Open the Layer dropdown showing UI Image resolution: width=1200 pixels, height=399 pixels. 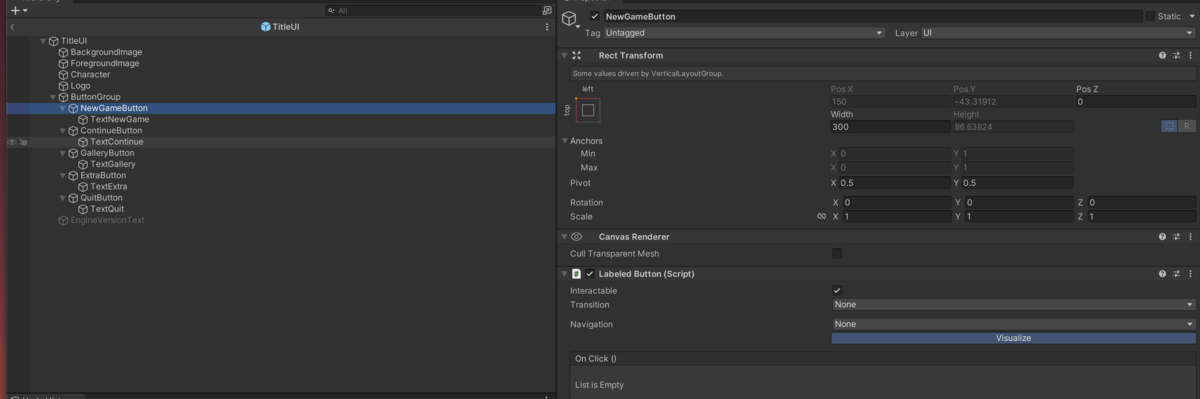tap(1059, 33)
